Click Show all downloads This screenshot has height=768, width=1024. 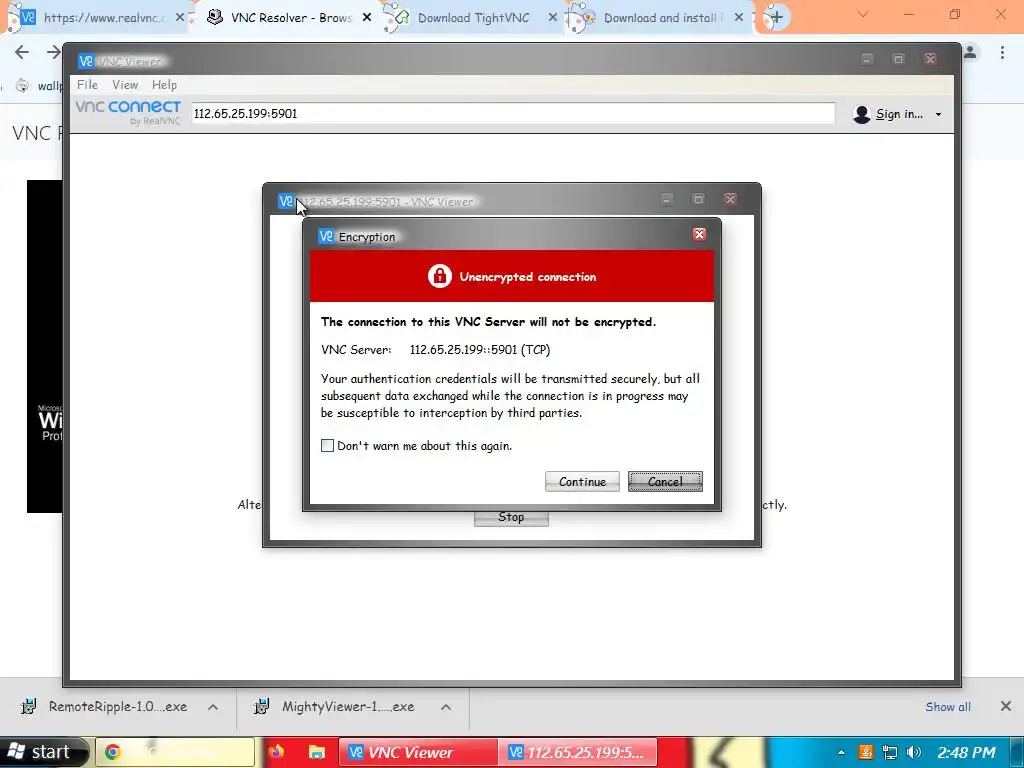tap(948, 707)
